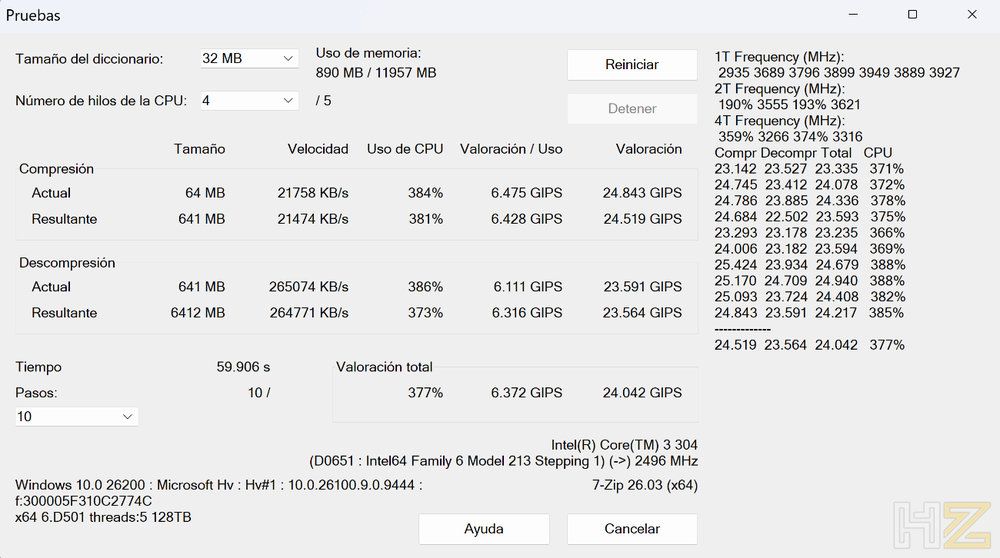Click total rating per usage 6.372 GIPS
This screenshot has width=1000, height=558.
click(x=526, y=393)
